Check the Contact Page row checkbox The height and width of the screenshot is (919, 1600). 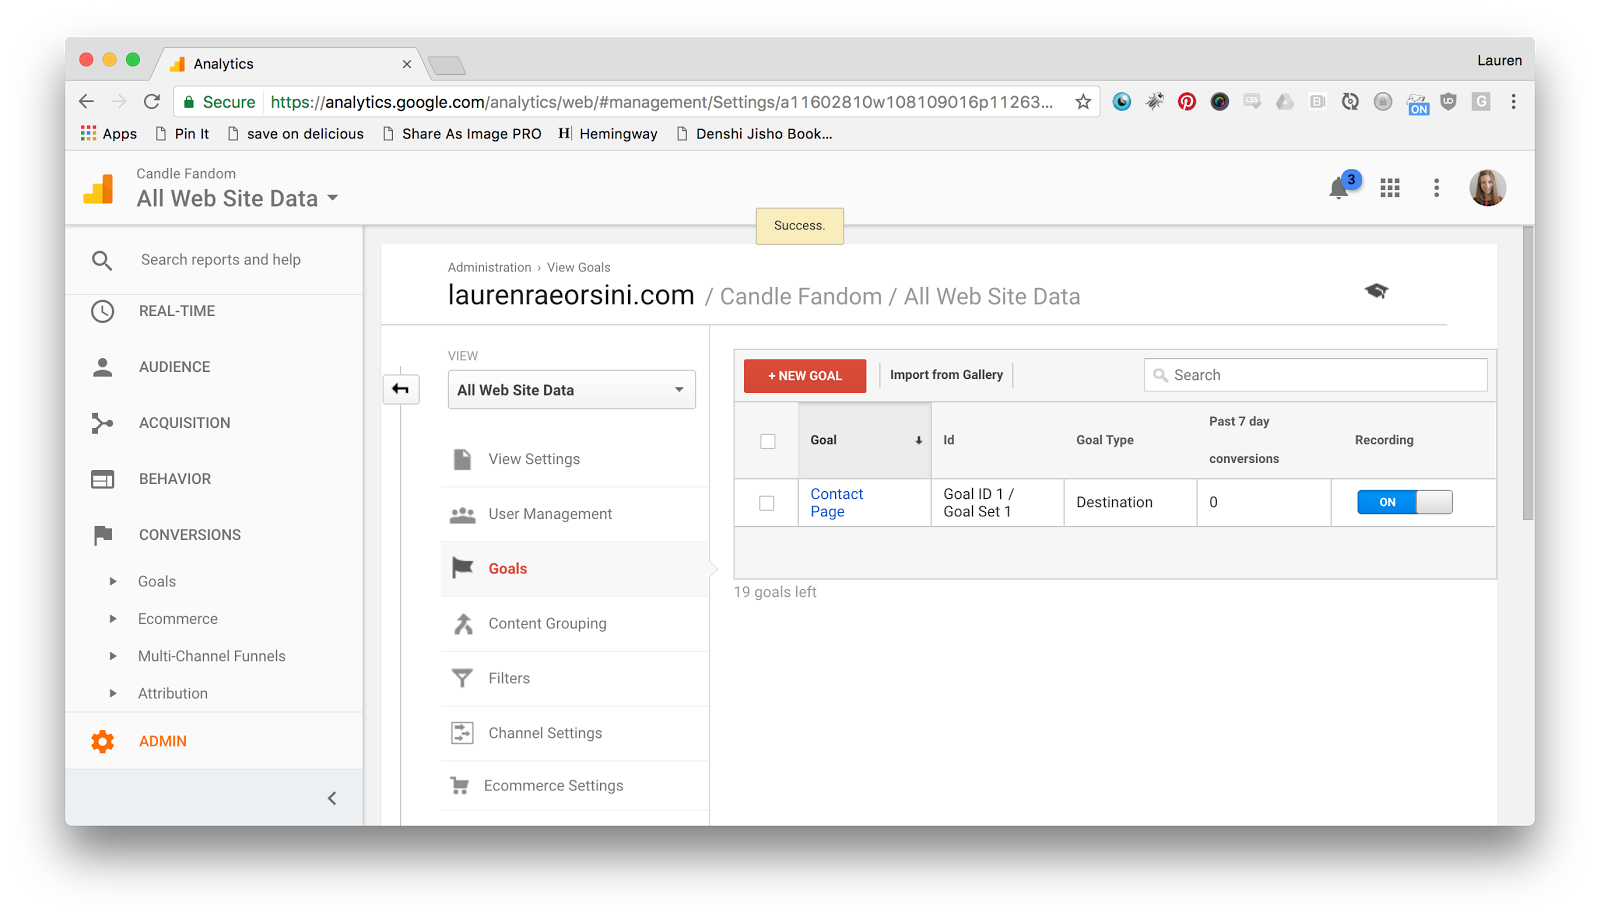[767, 503]
